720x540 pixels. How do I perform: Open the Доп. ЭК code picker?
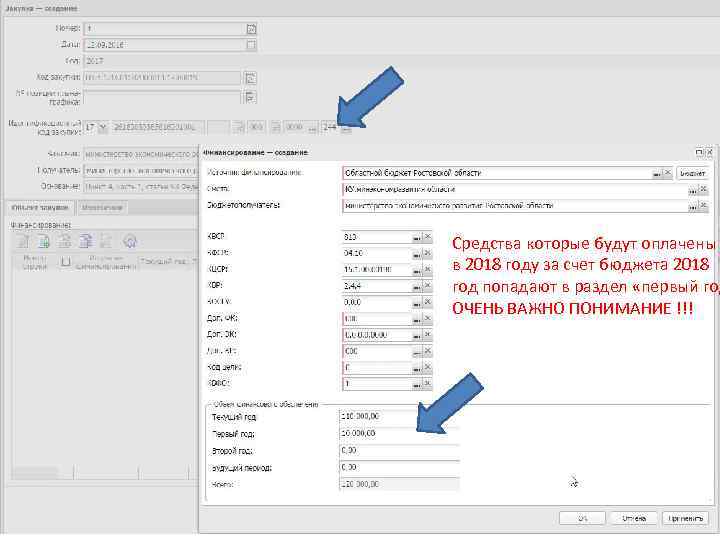point(416,336)
